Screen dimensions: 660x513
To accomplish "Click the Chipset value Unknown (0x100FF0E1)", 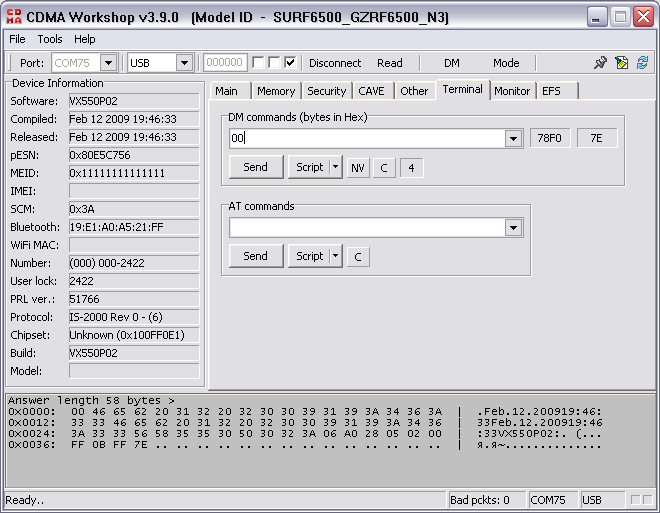I will click(134, 335).
